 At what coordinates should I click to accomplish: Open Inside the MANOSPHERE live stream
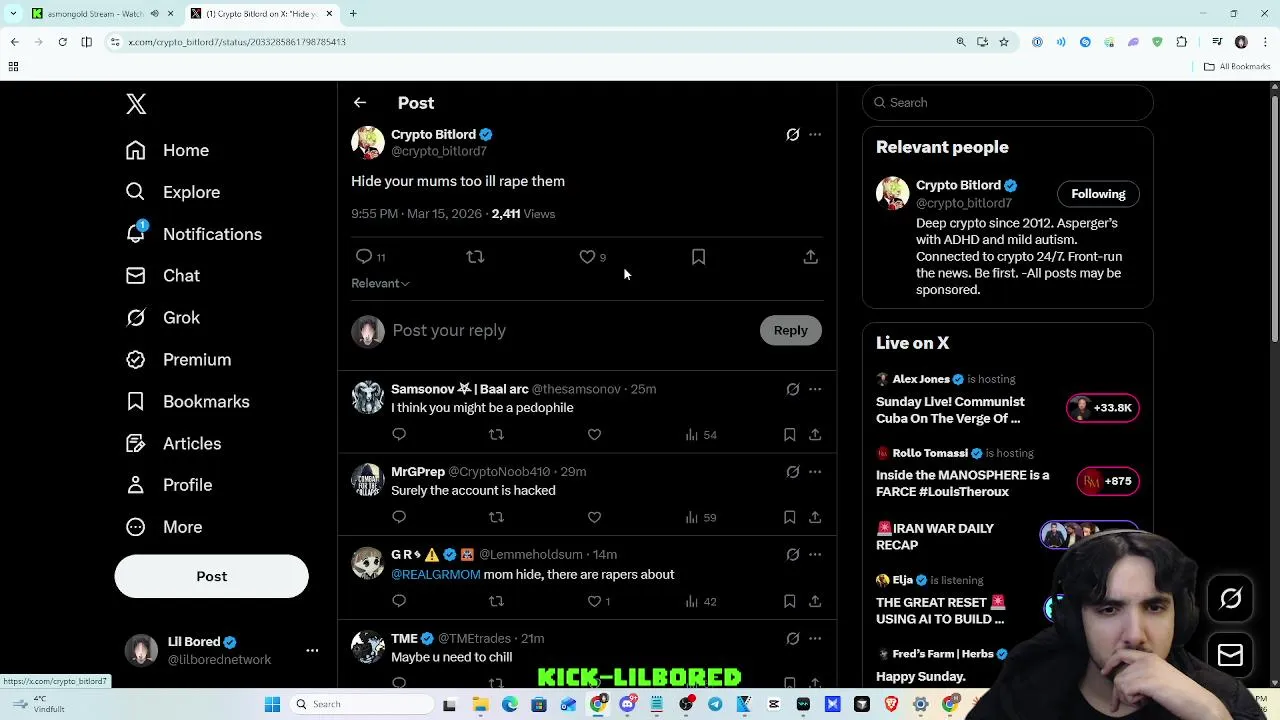962,483
